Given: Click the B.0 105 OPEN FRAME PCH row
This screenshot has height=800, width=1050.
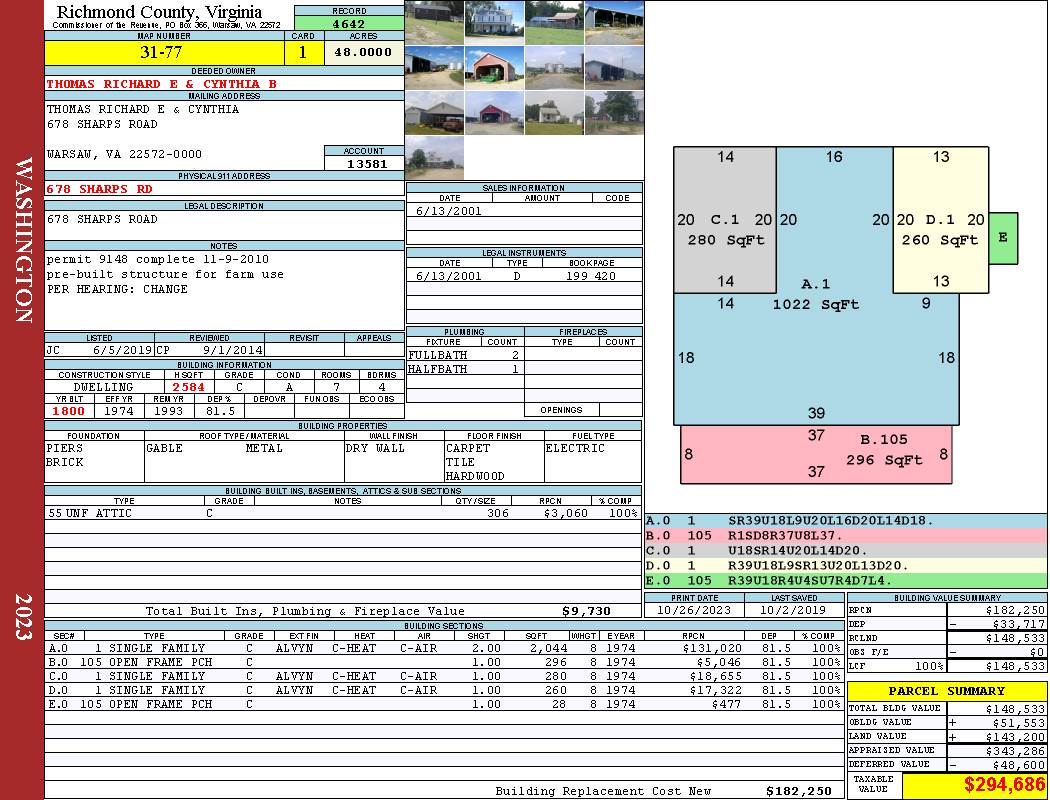Looking at the screenshot, I should 443,662.
